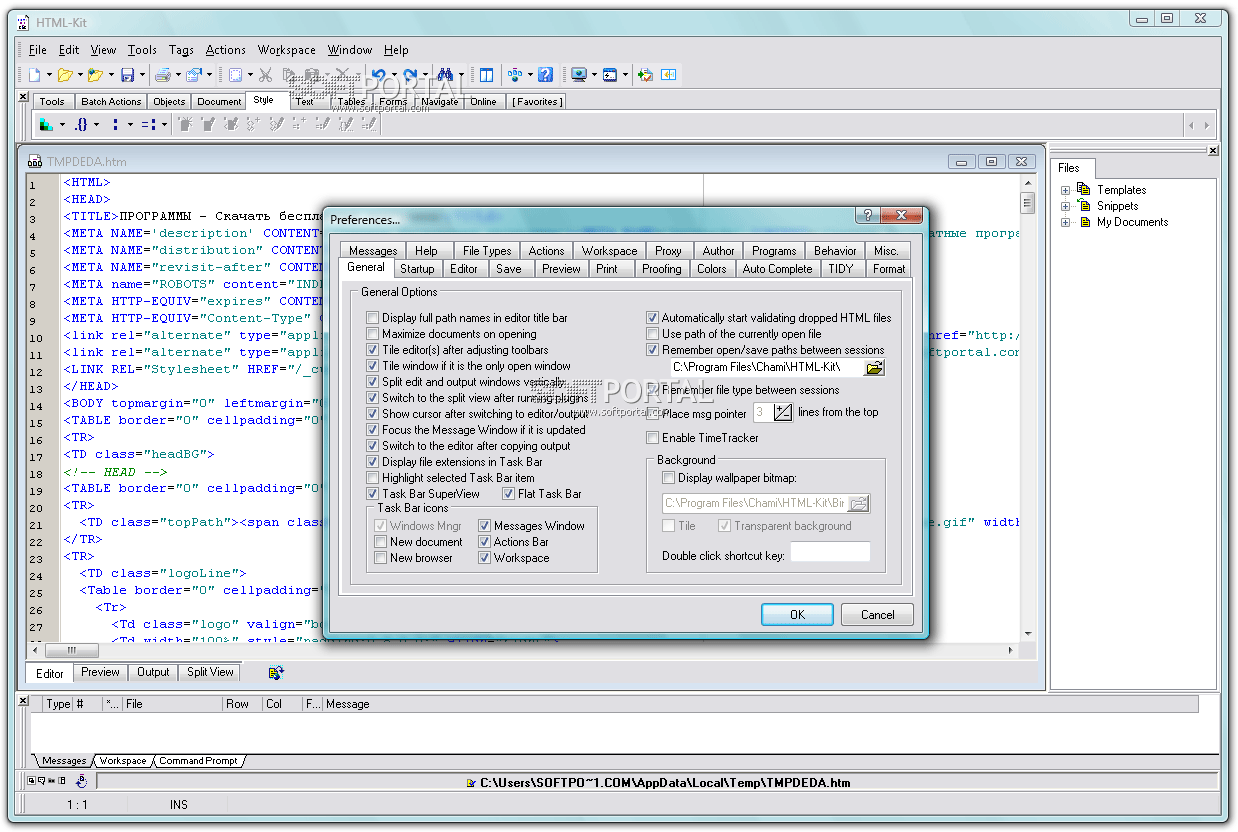This screenshot has height=832, width=1238.
Task: Check Display wallpaper bitmap
Action: coord(669,478)
